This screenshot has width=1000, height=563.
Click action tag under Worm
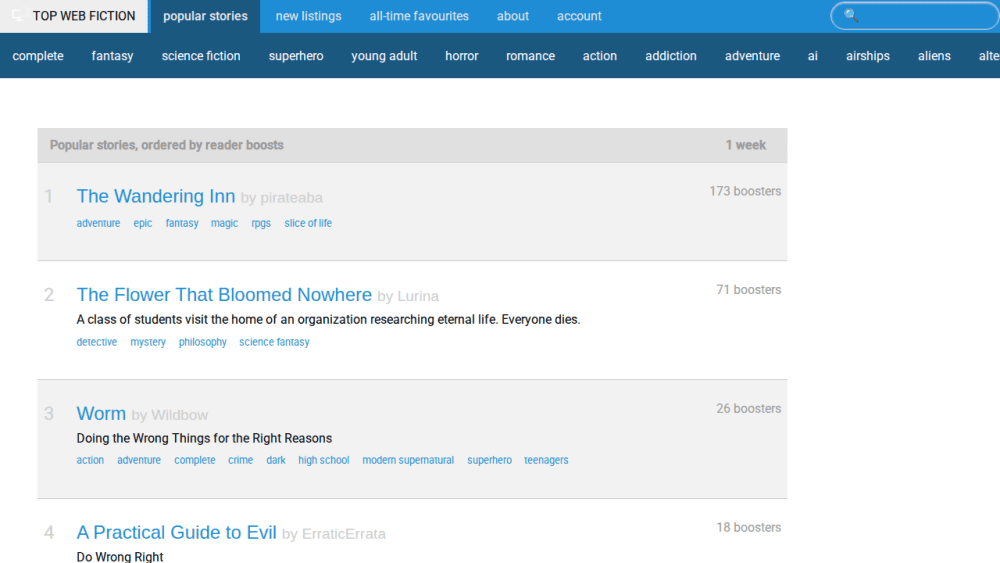[x=90, y=460]
